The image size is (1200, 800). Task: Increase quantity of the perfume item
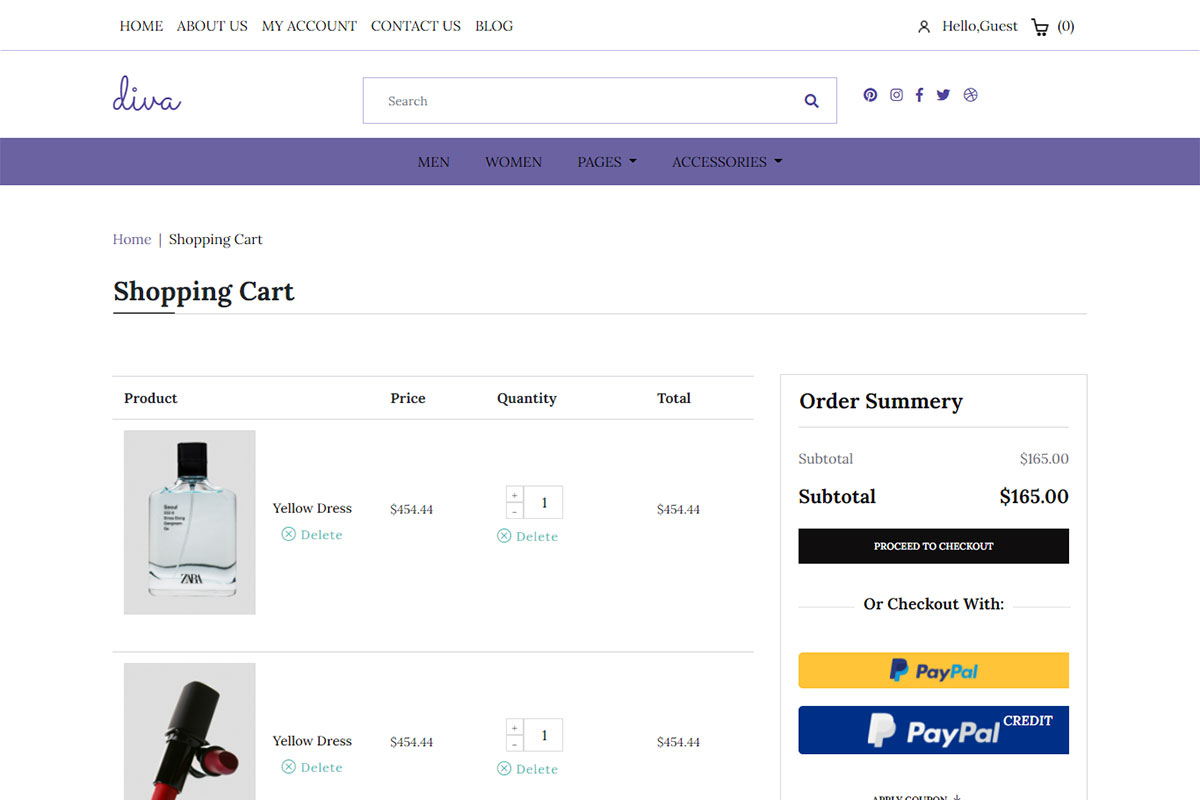coord(514,495)
